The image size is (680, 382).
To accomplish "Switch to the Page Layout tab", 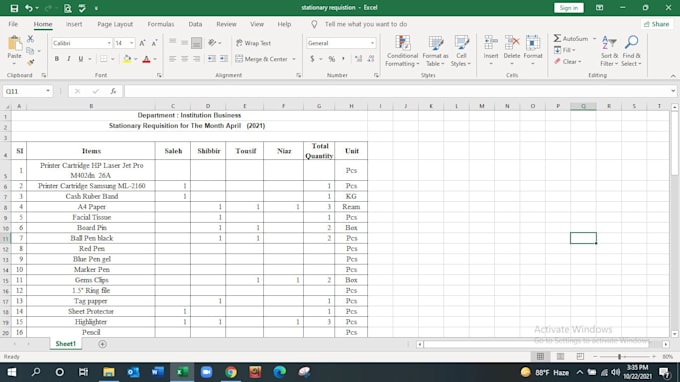I will 115,24.
